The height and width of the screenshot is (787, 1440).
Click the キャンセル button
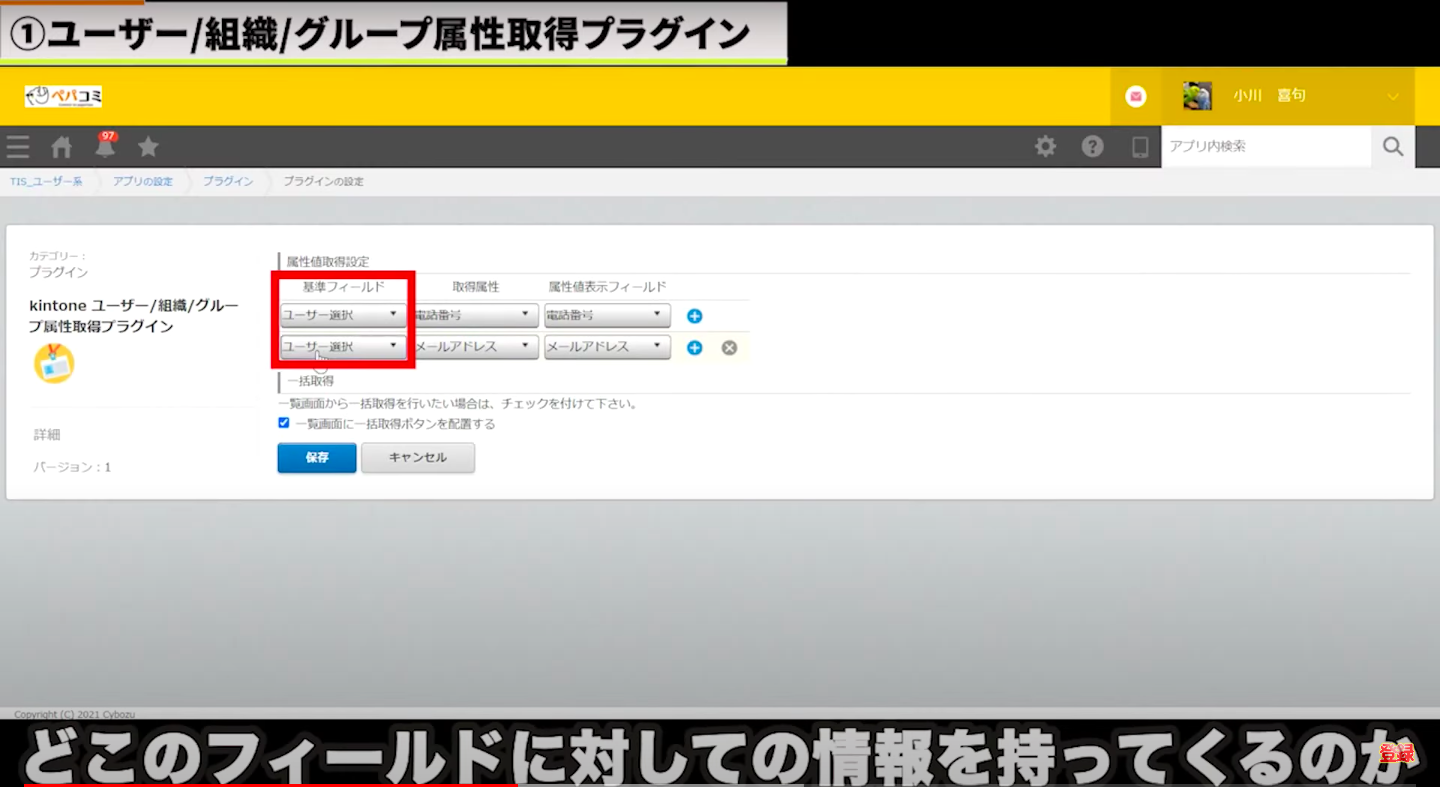[x=417, y=458]
